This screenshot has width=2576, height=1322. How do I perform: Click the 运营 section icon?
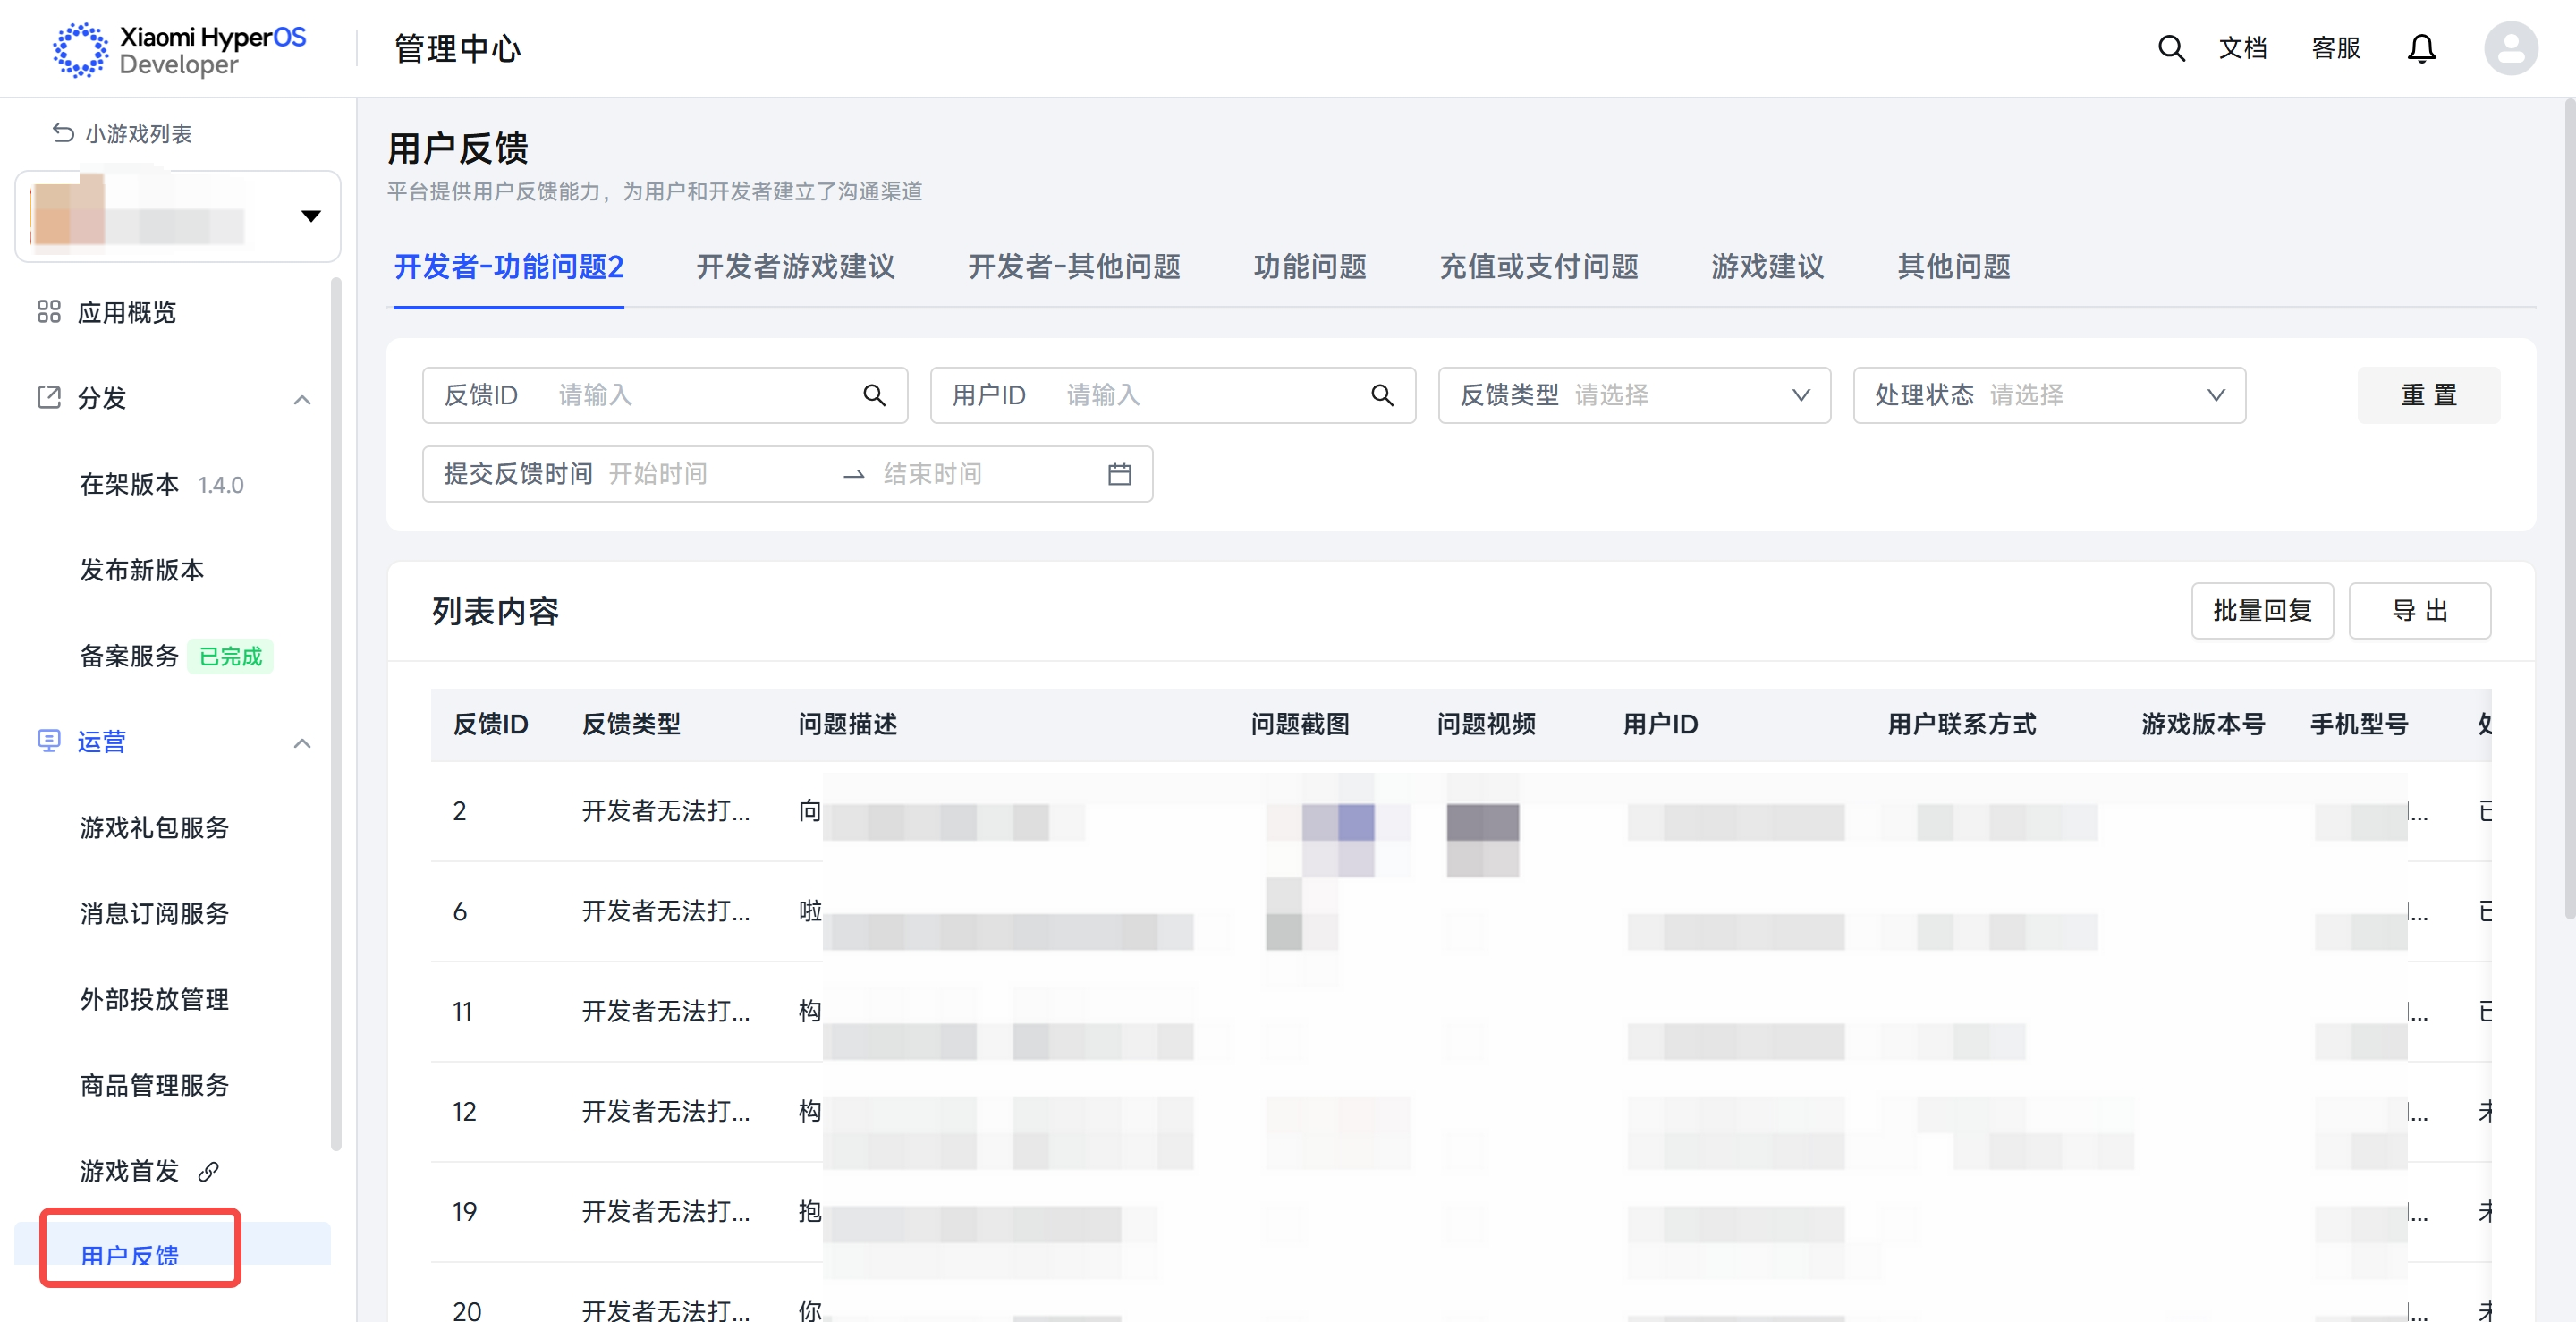click(x=49, y=741)
